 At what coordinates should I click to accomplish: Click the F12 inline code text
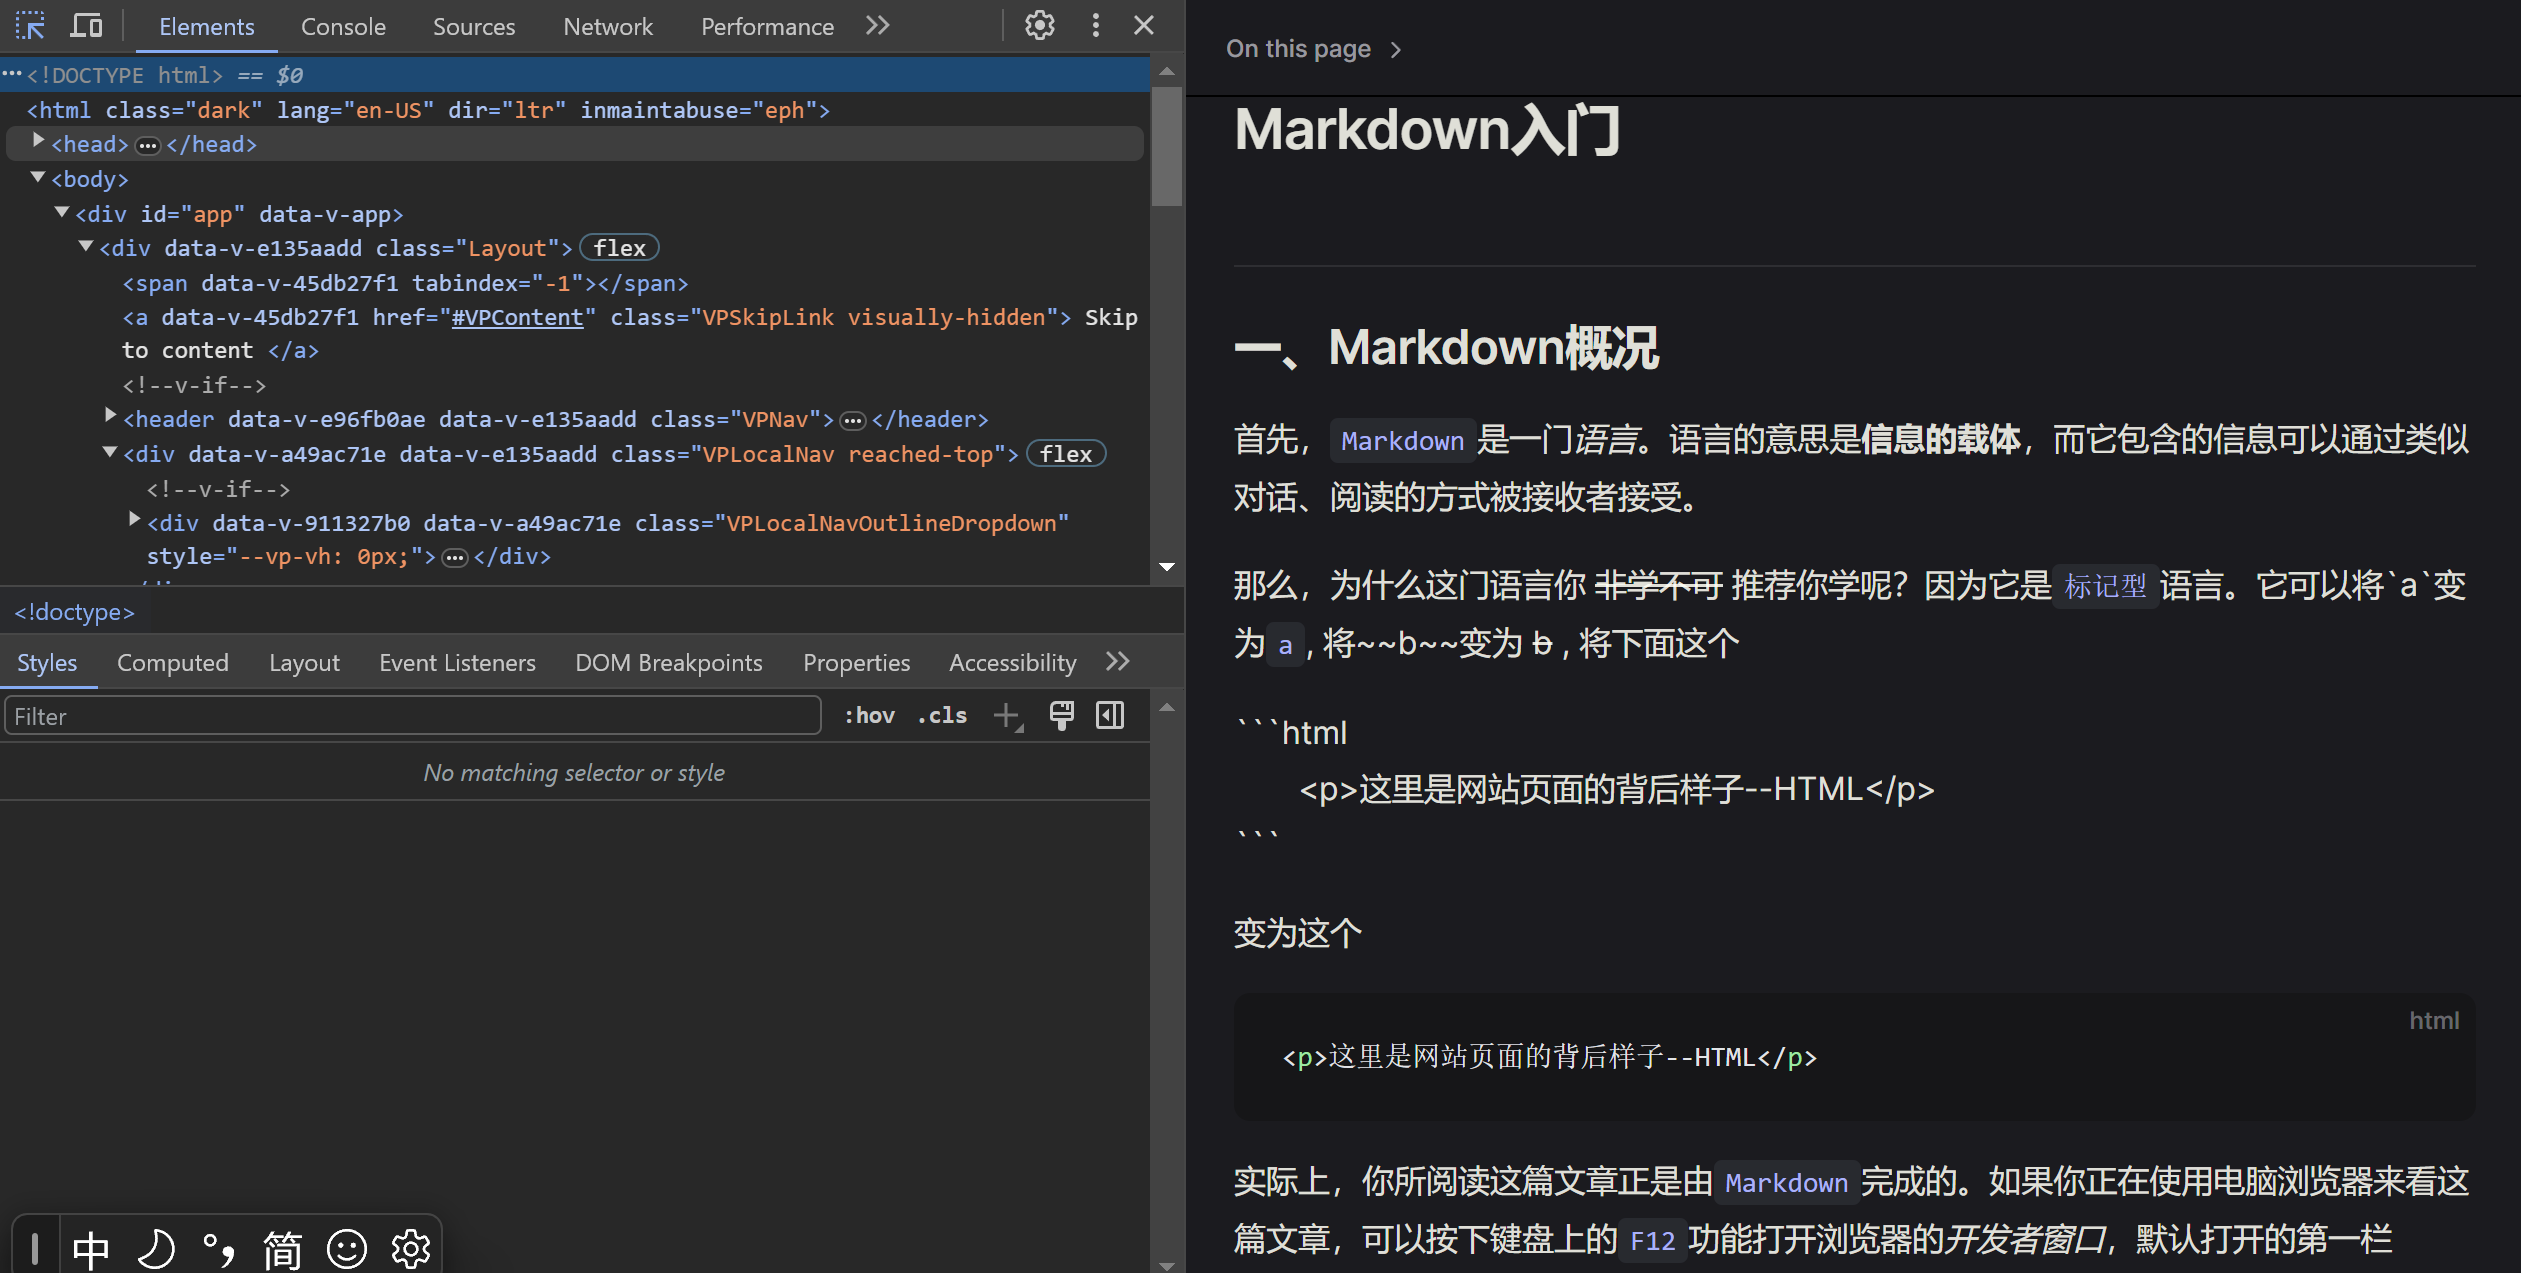coord(1652,1241)
